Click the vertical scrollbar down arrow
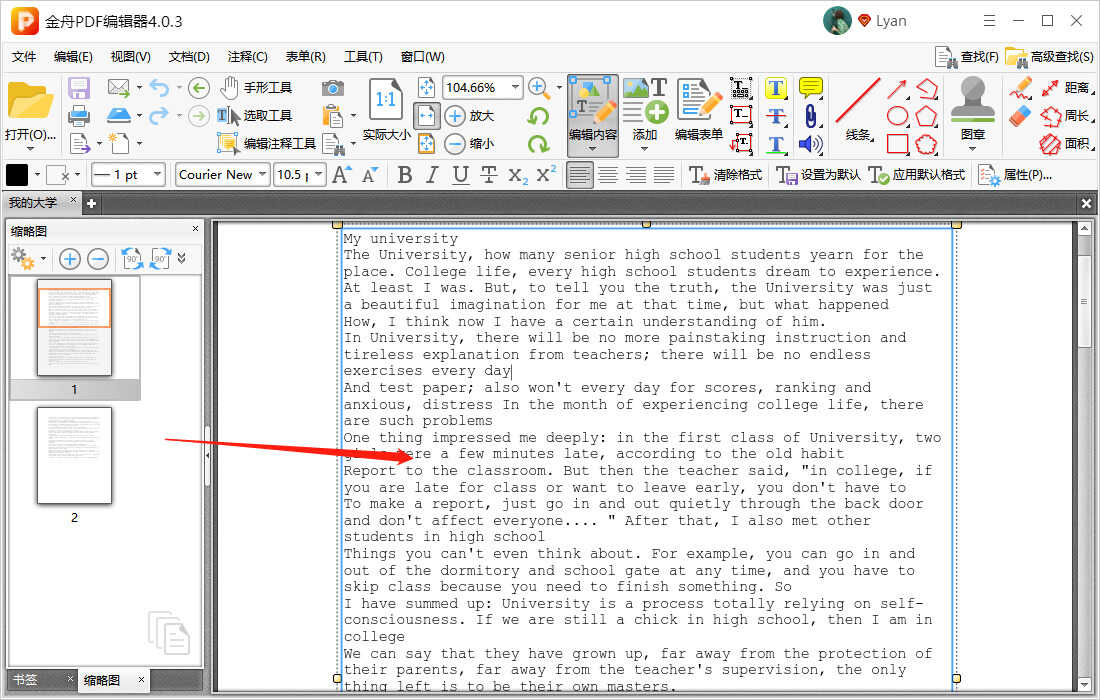The height and width of the screenshot is (700, 1100). point(1084,685)
